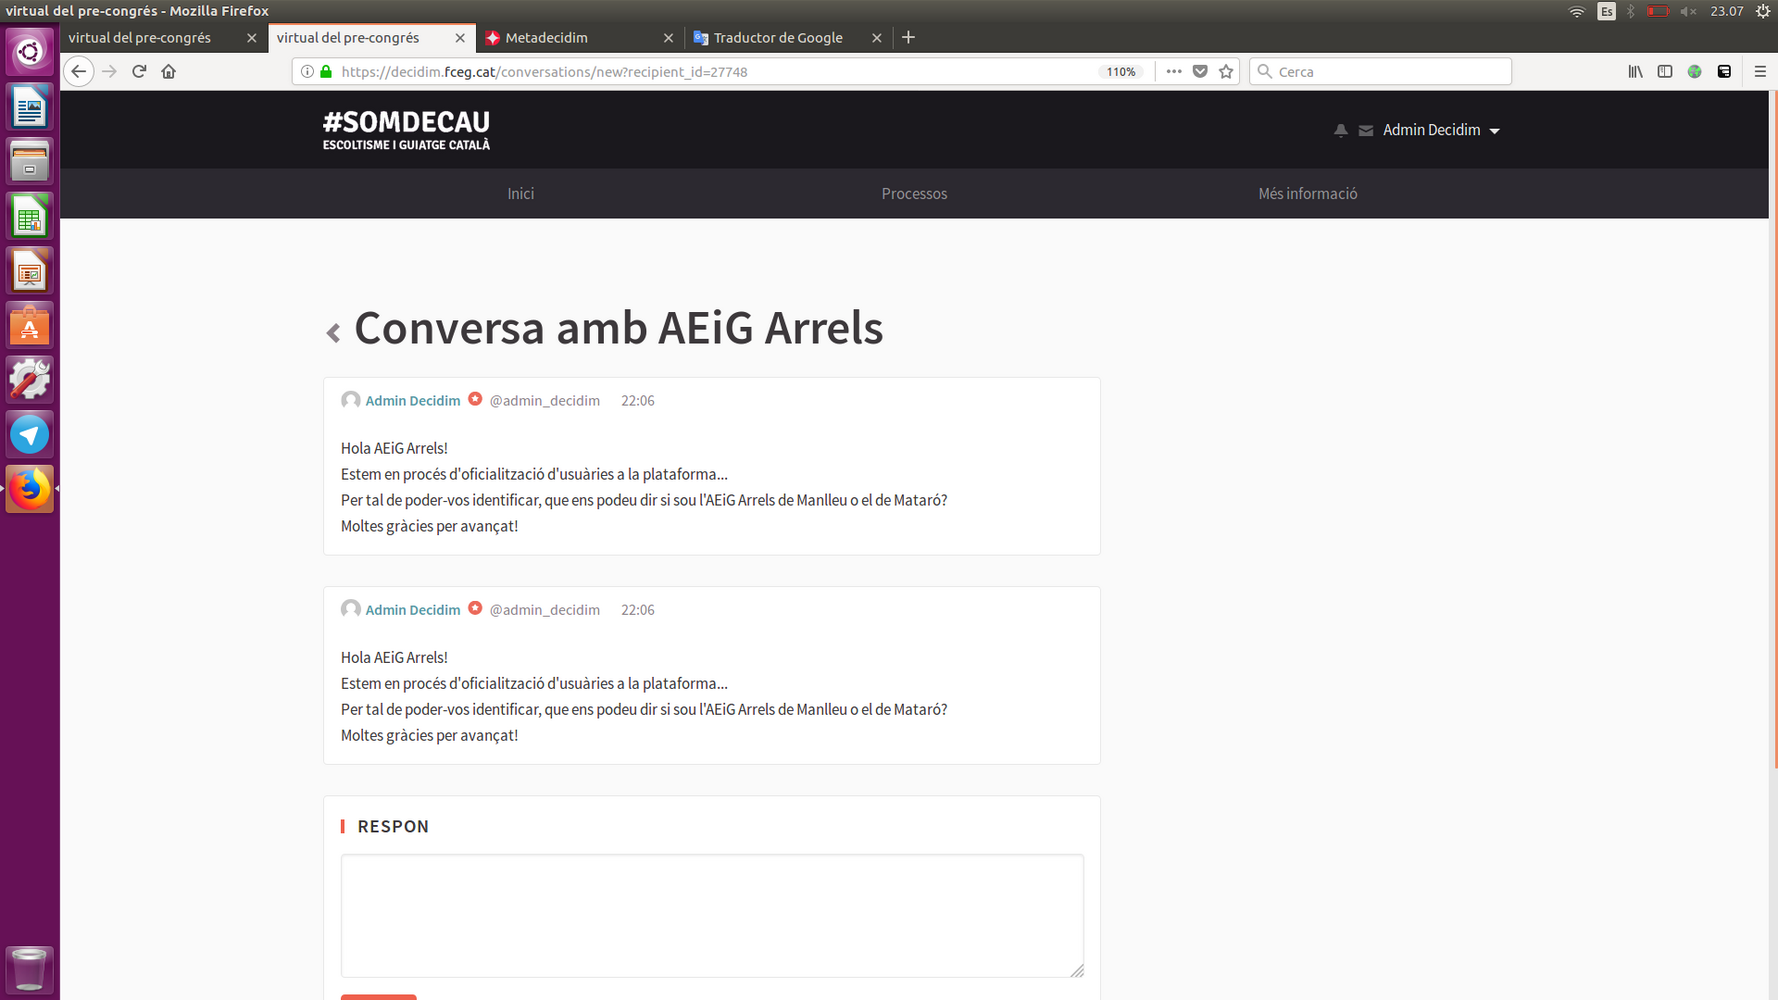Open the messages envelope icon
Viewport: 1778px width, 1000px height.
[x=1365, y=131]
